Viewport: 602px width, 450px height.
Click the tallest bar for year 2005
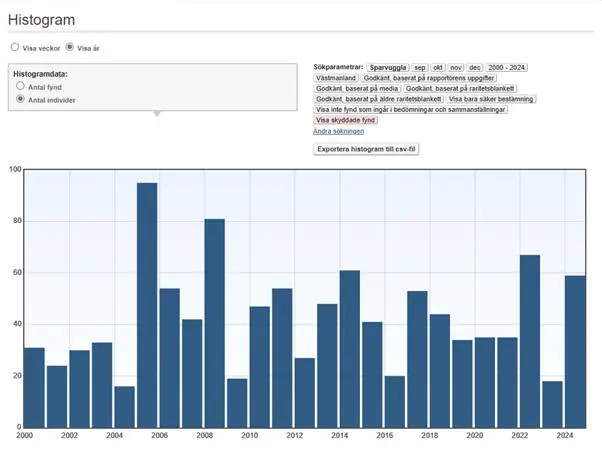(147, 305)
